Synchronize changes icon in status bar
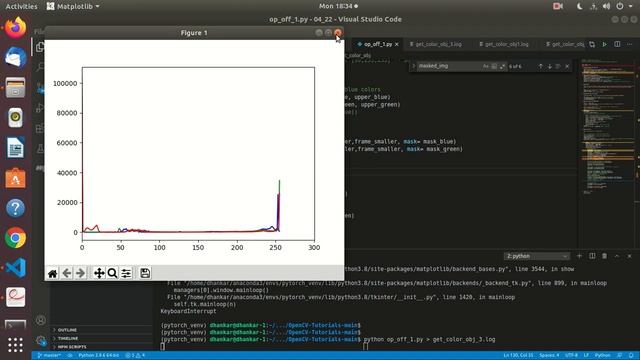The width and height of the screenshot is (640, 360). tap(70, 356)
